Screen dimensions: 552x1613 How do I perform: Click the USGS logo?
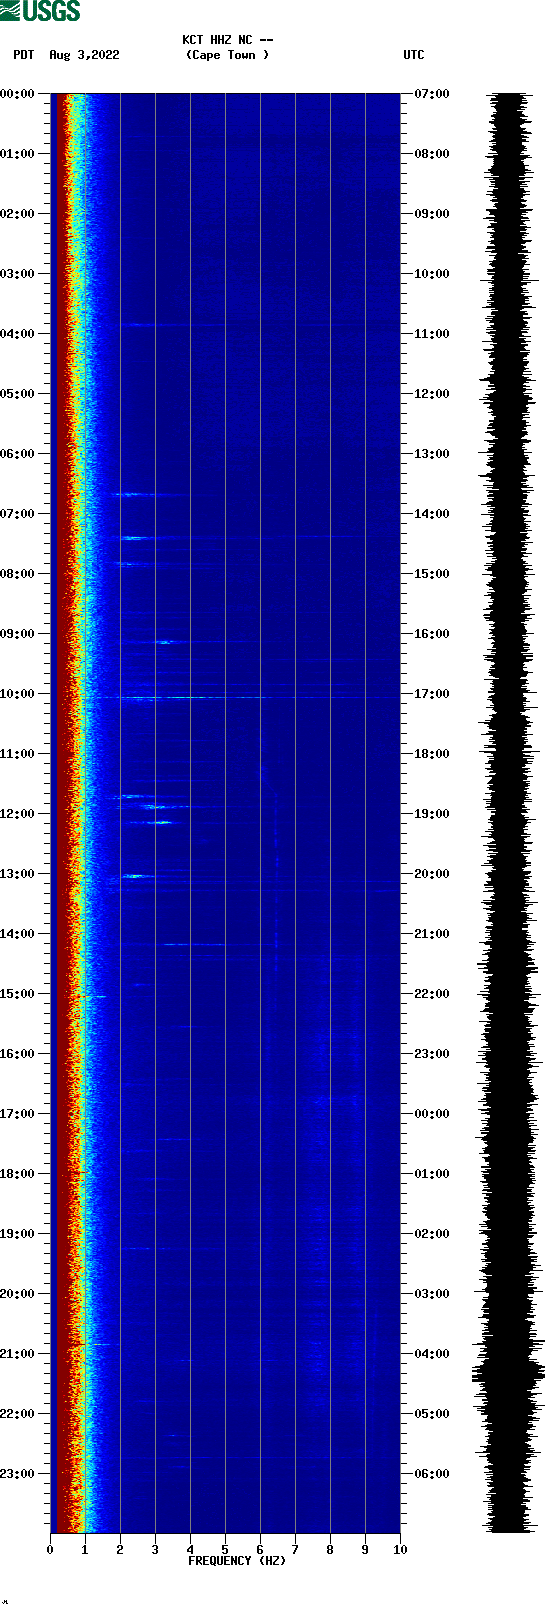tap(40, 11)
